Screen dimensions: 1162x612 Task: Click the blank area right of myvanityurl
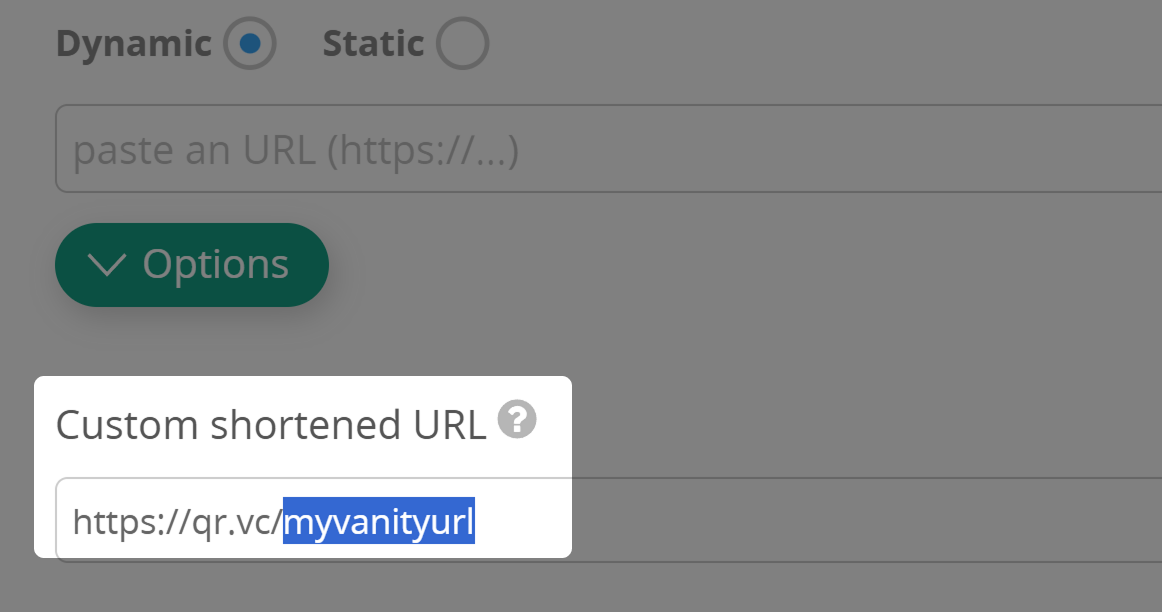coord(519,521)
